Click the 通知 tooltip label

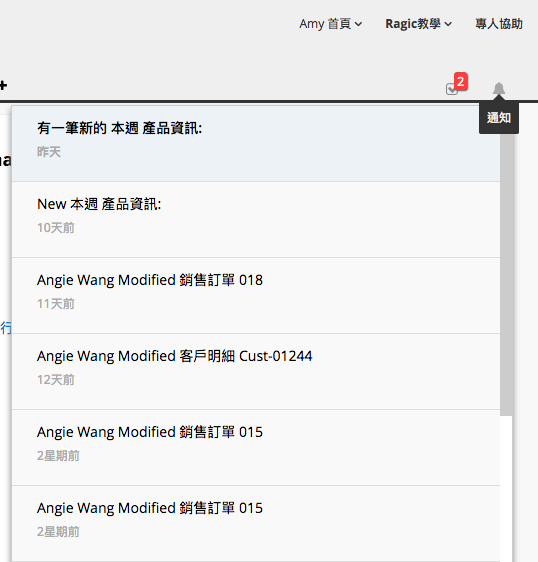[499, 118]
